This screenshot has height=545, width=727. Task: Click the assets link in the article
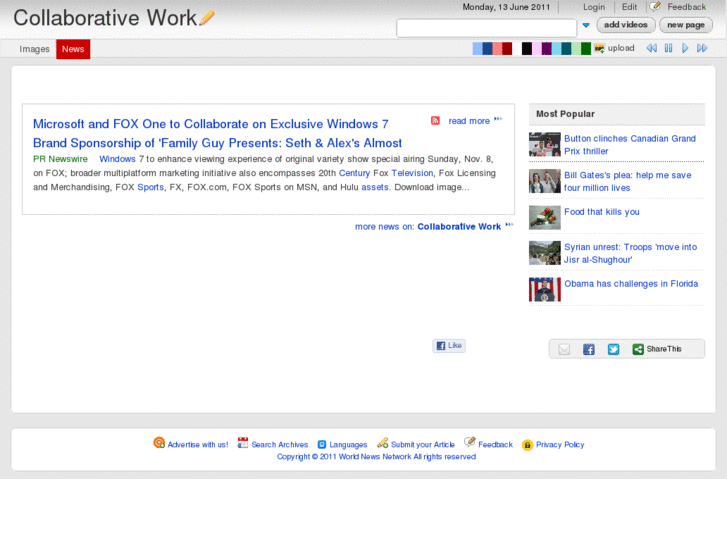(375, 187)
